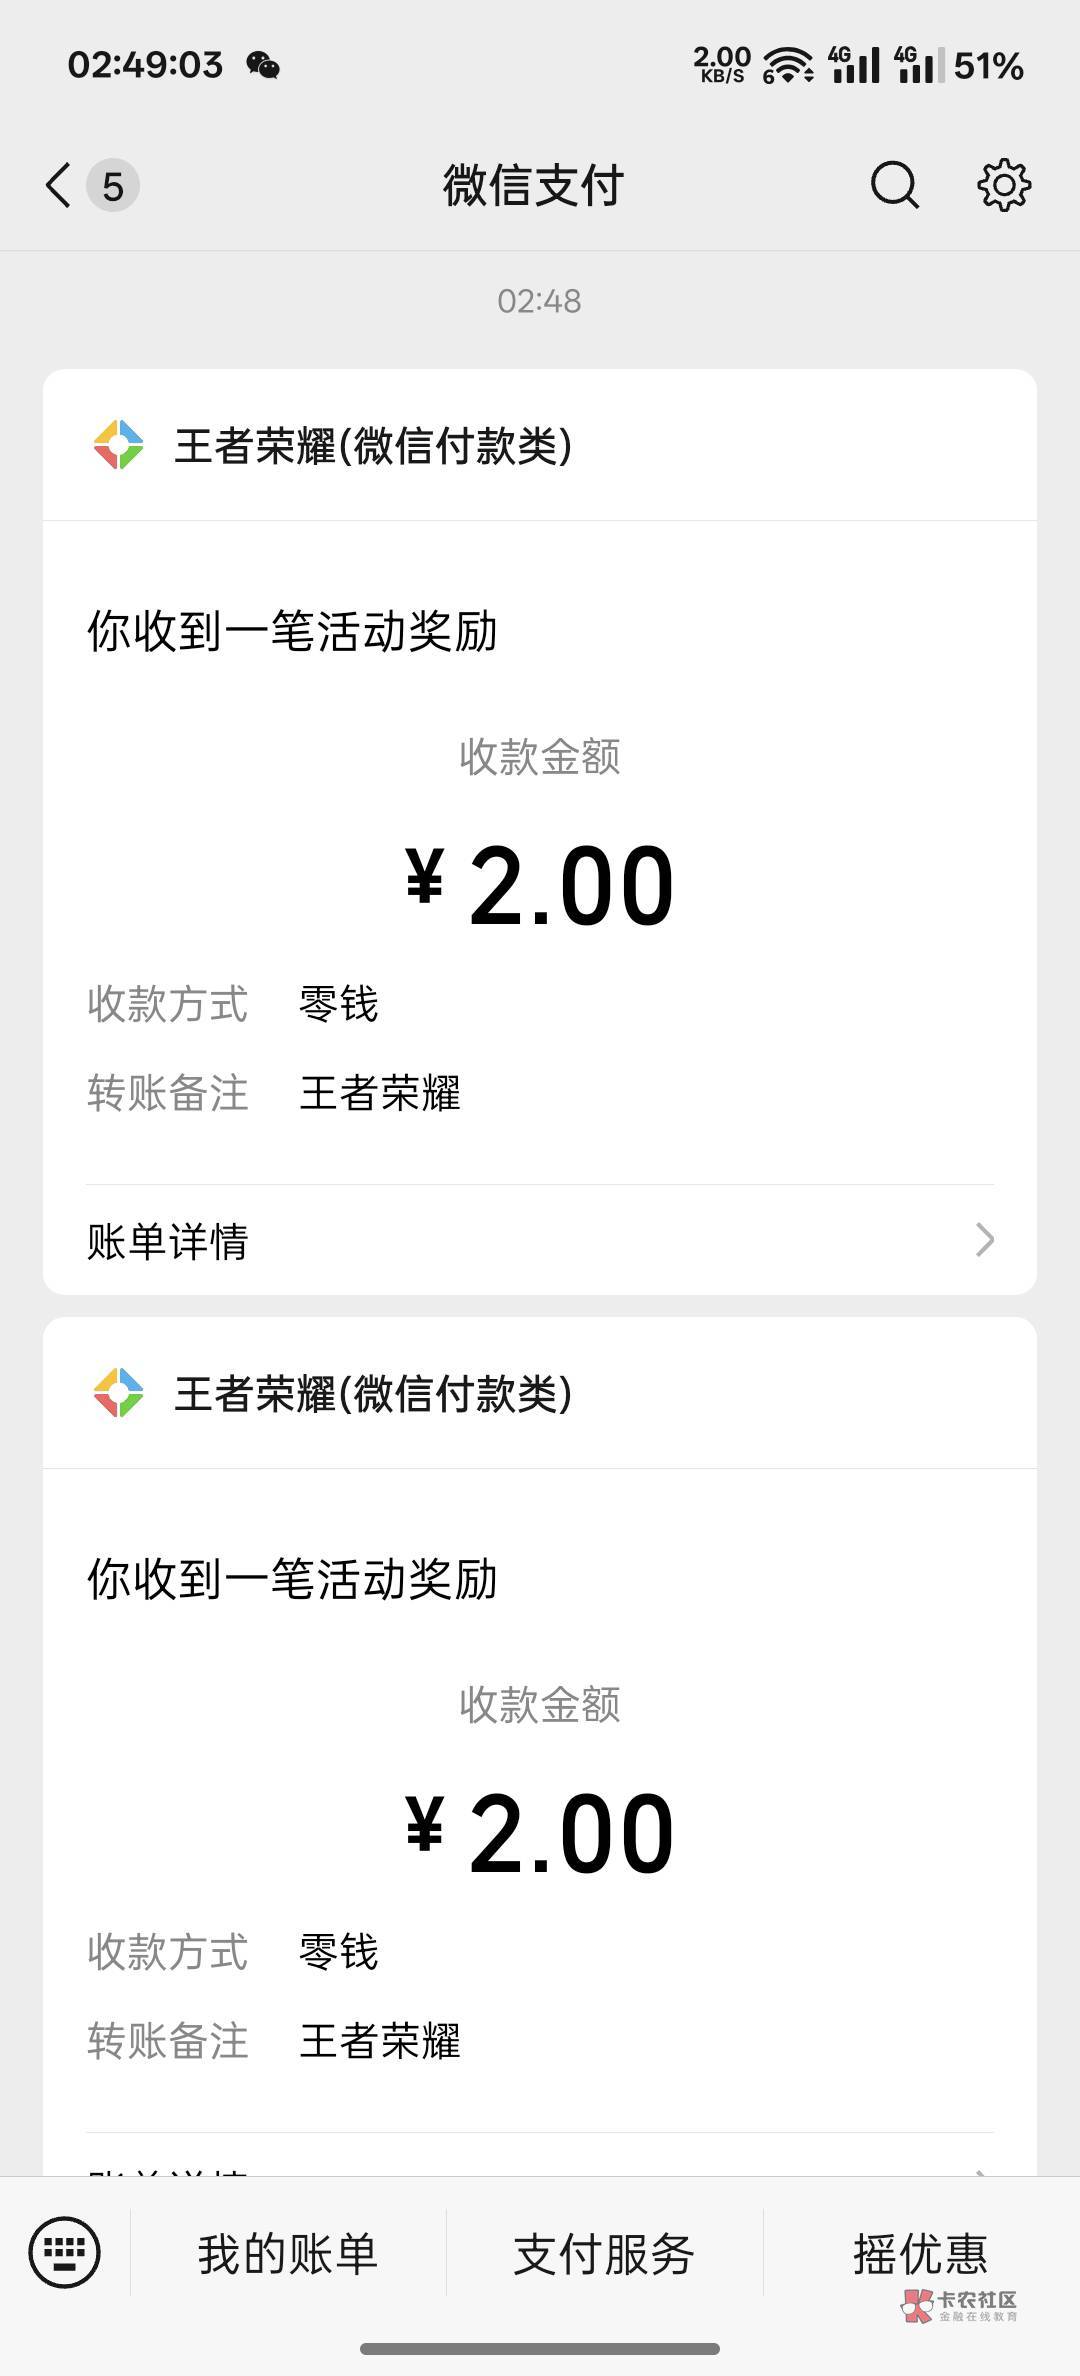Open search with magnifying glass icon

pyautogui.click(x=894, y=185)
